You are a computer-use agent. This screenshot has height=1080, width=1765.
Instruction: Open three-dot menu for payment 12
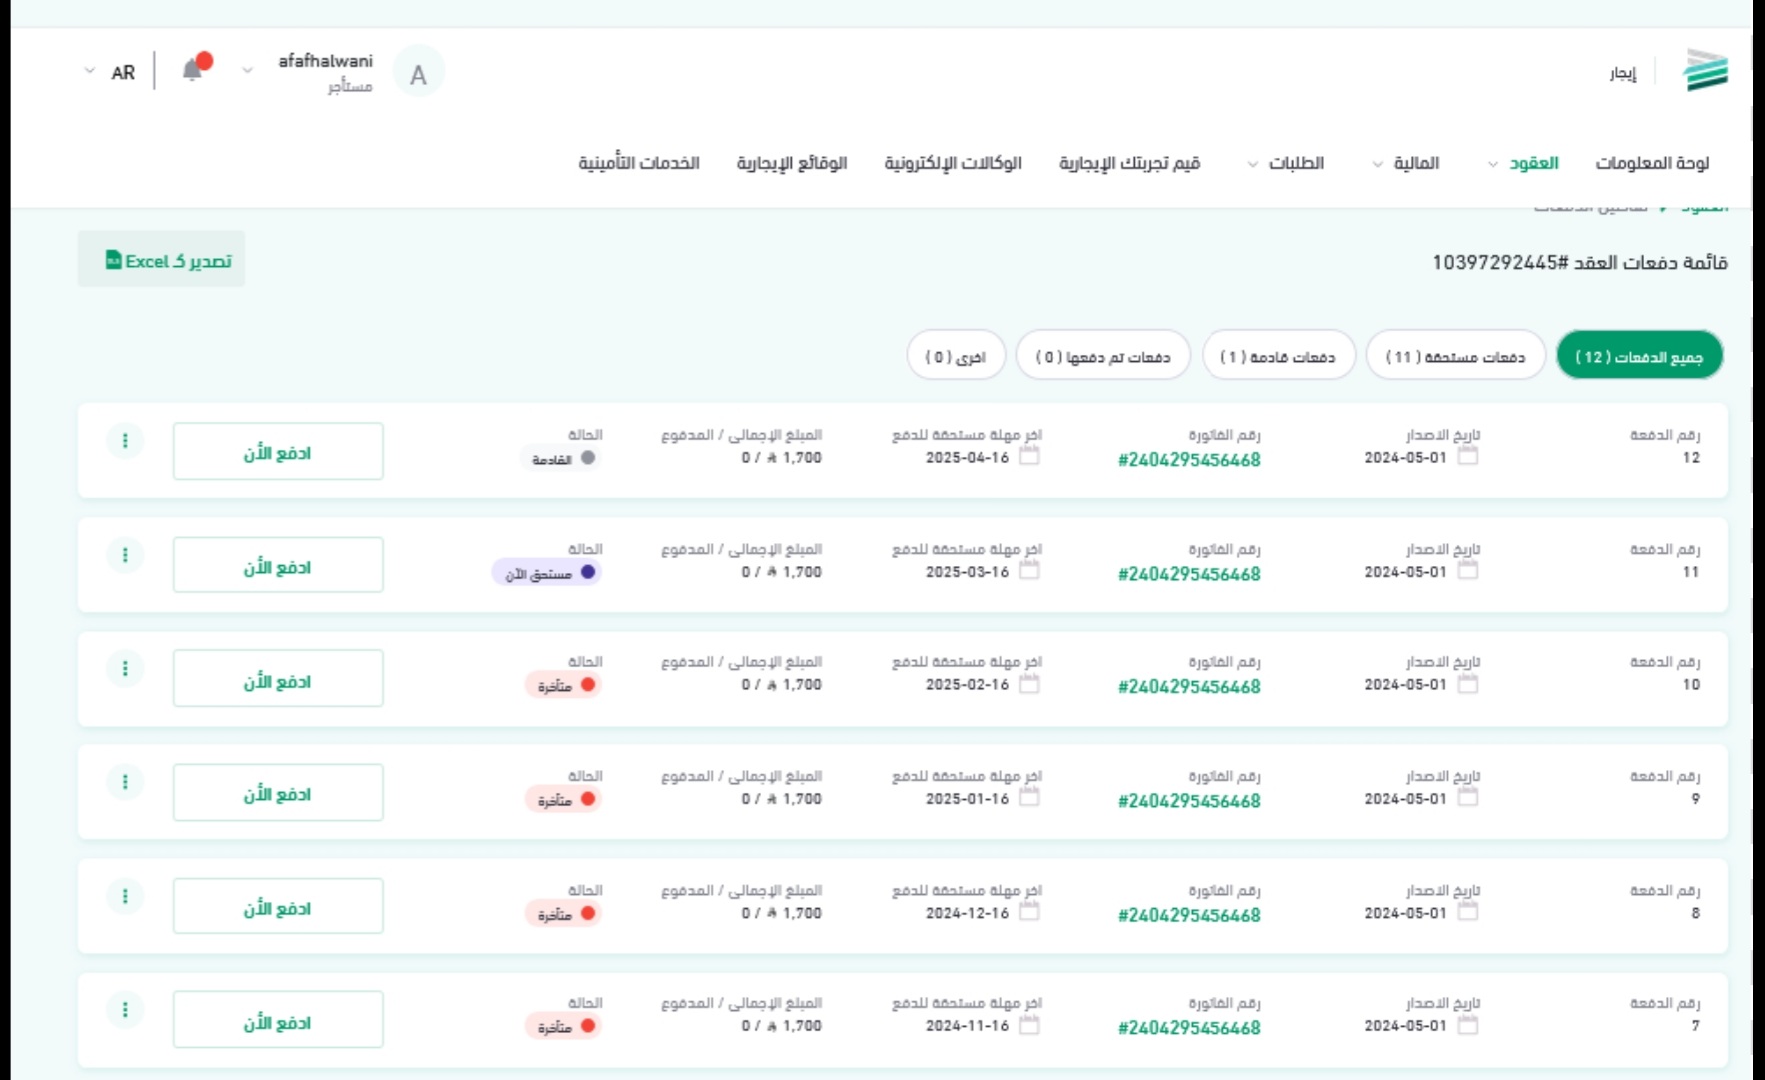[x=125, y=441]
